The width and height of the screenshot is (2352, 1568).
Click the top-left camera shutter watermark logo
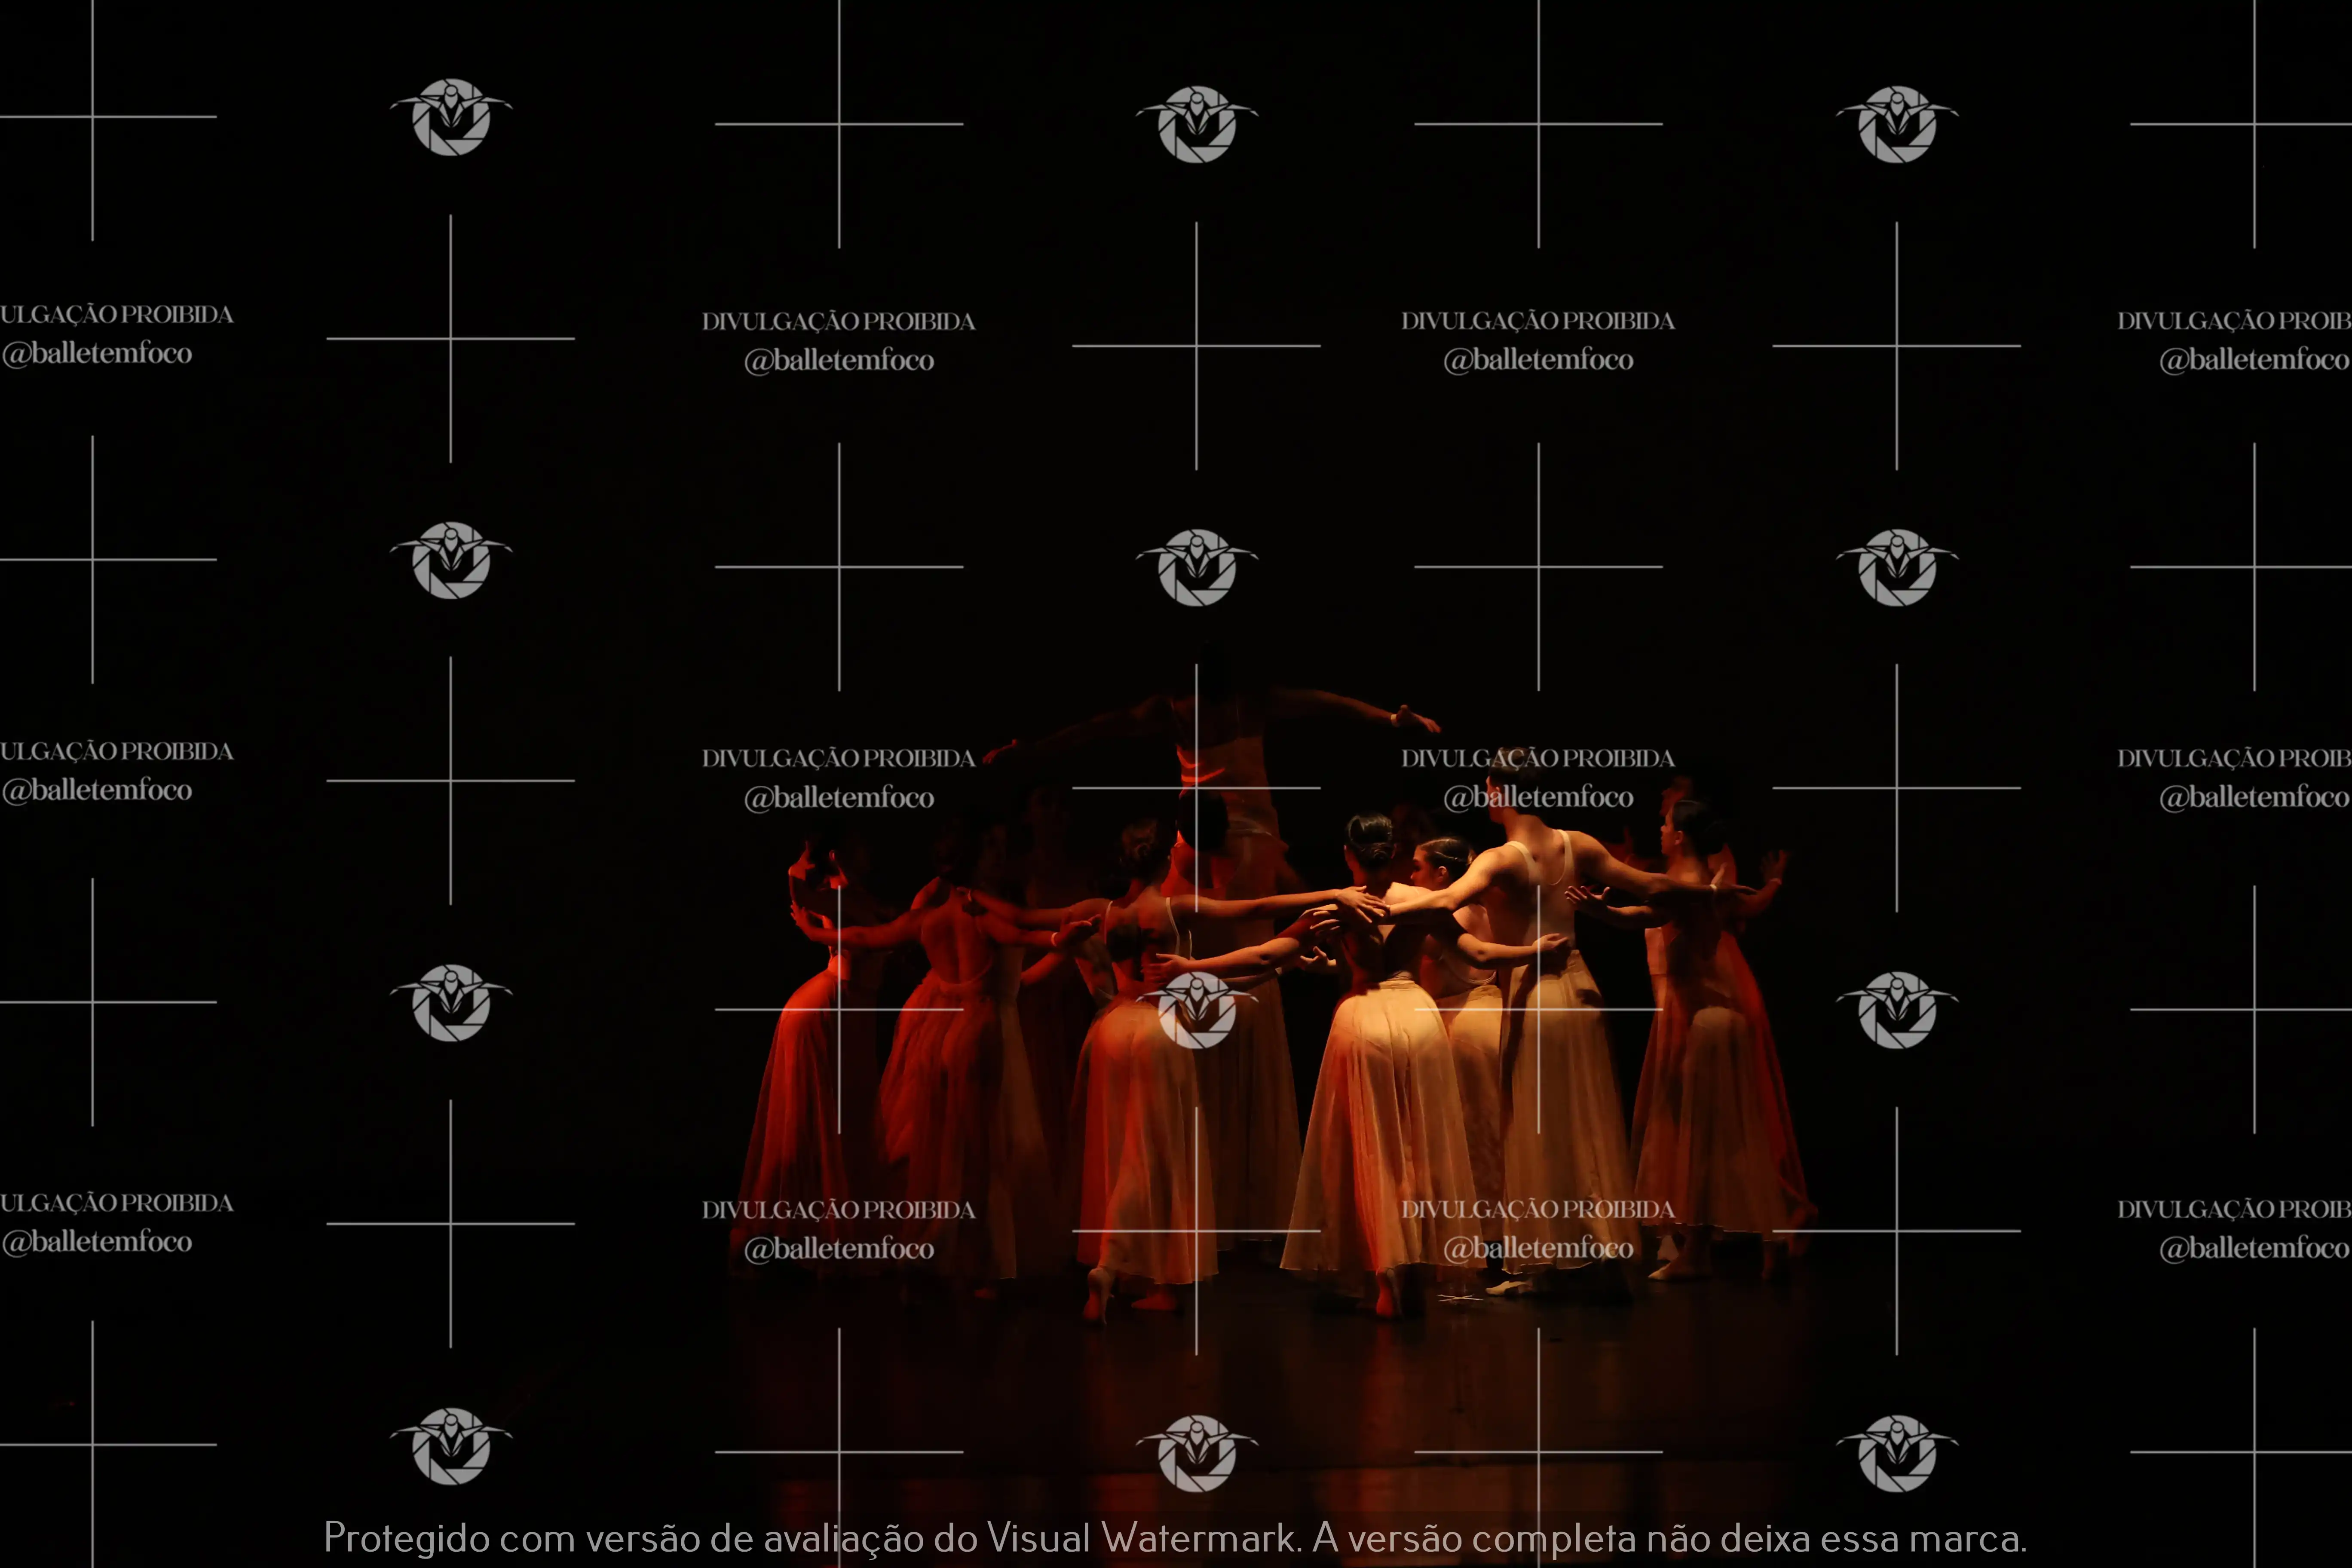point(451,117)
